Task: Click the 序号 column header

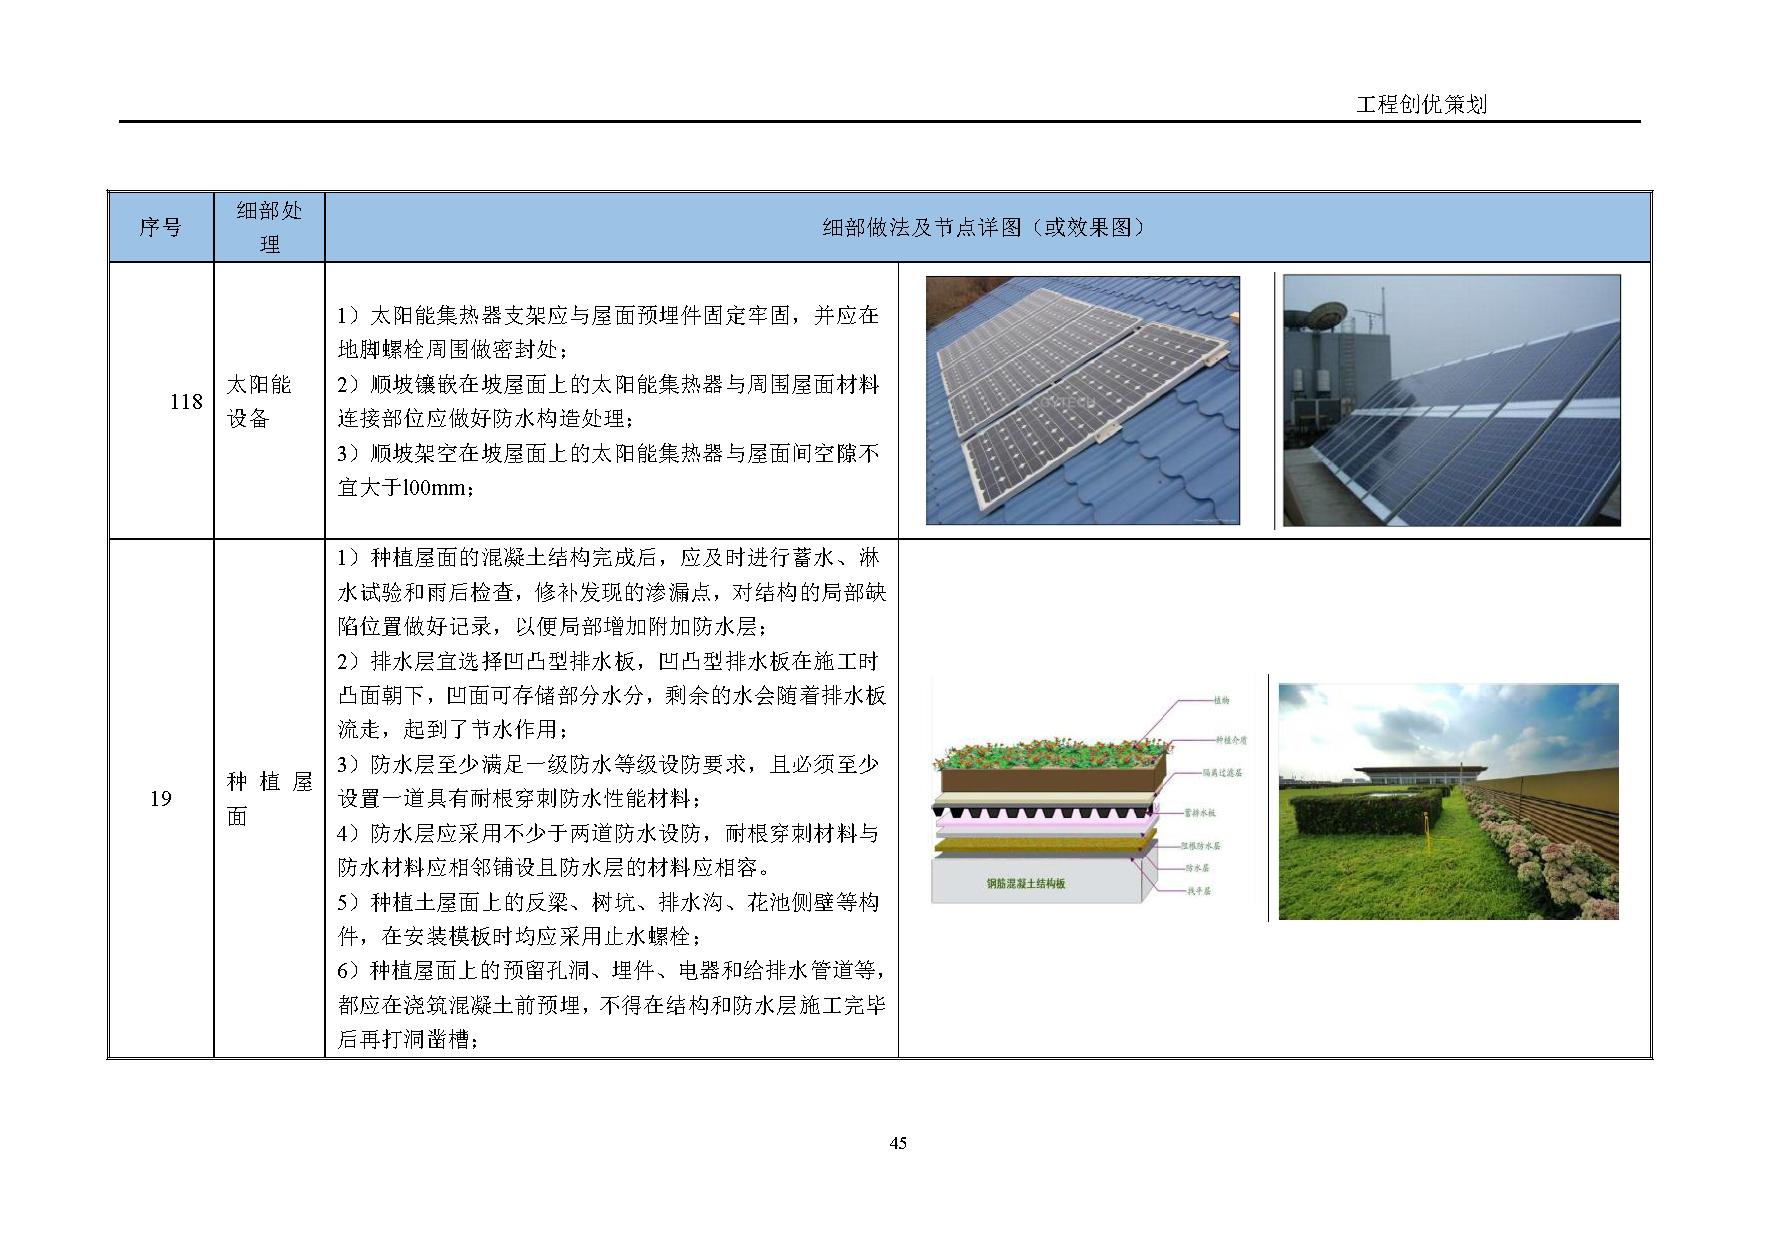Action: click(x=163, y=227)
